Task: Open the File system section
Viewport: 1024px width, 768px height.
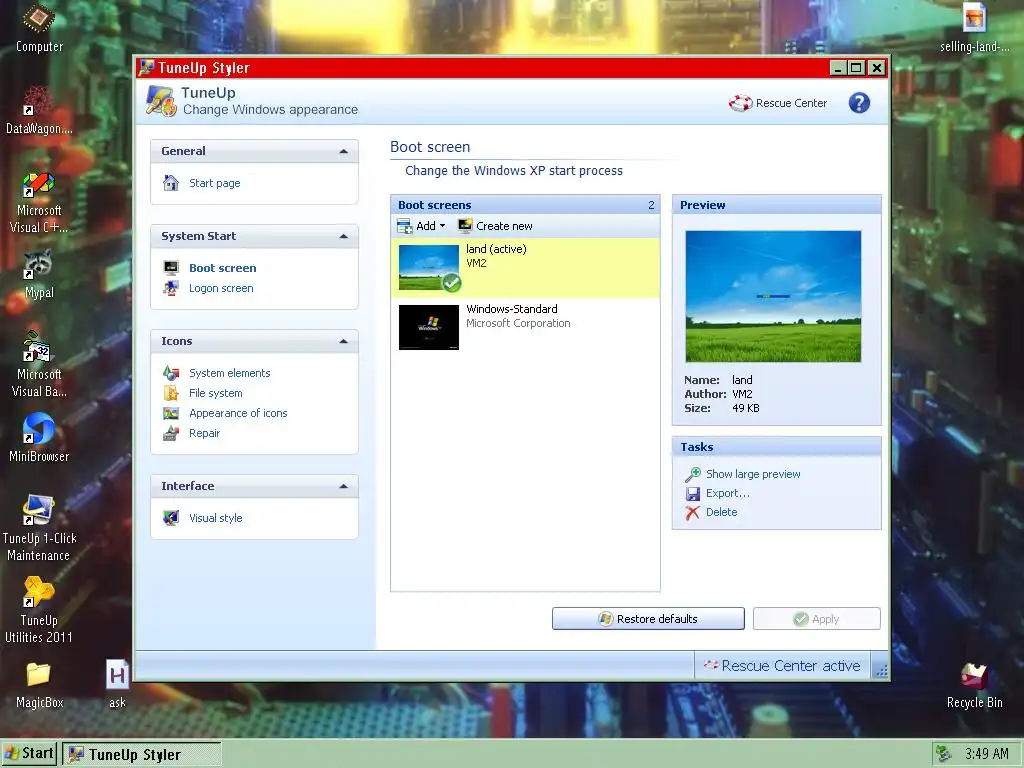Action: pos(216,393)
